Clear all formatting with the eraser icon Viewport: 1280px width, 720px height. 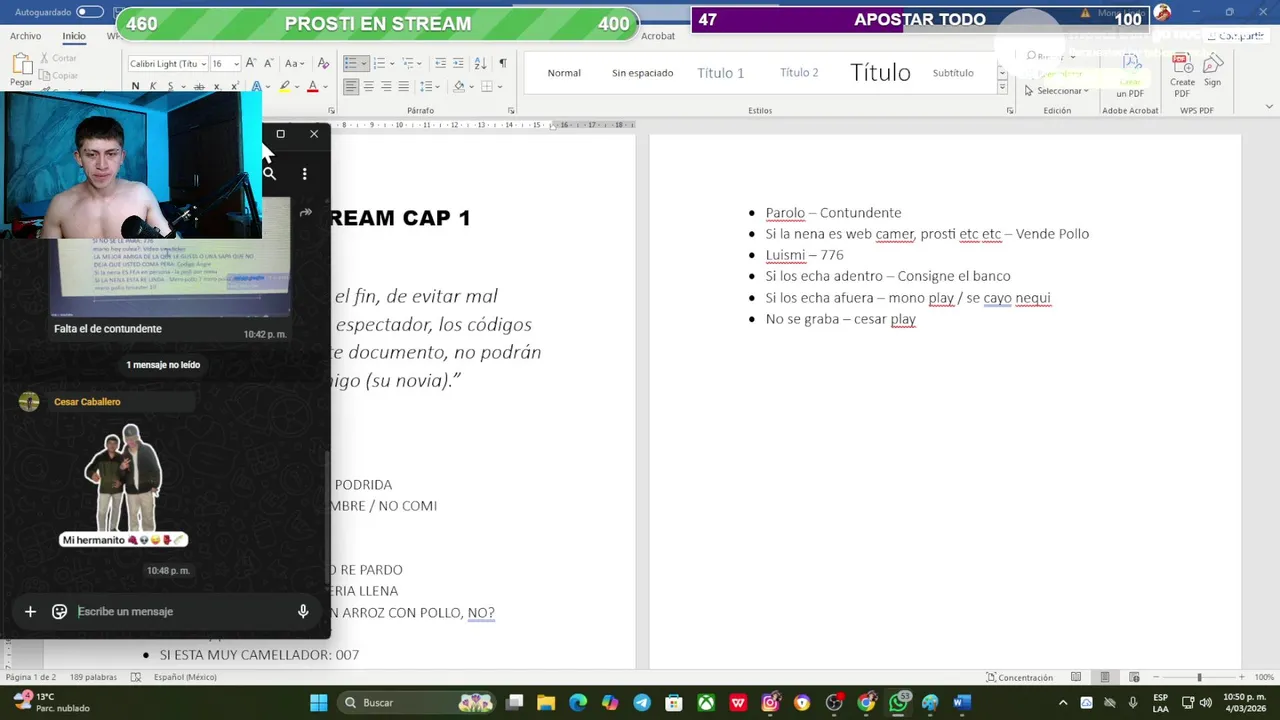tap(323, 63)
